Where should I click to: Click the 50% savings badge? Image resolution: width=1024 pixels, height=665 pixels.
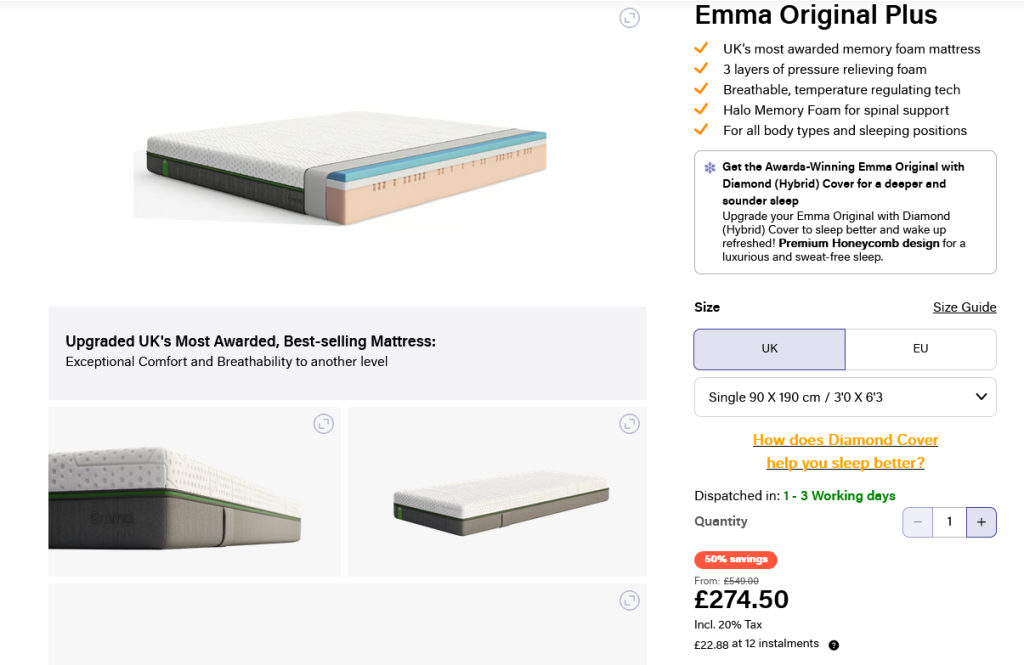(x=735, y=560)
